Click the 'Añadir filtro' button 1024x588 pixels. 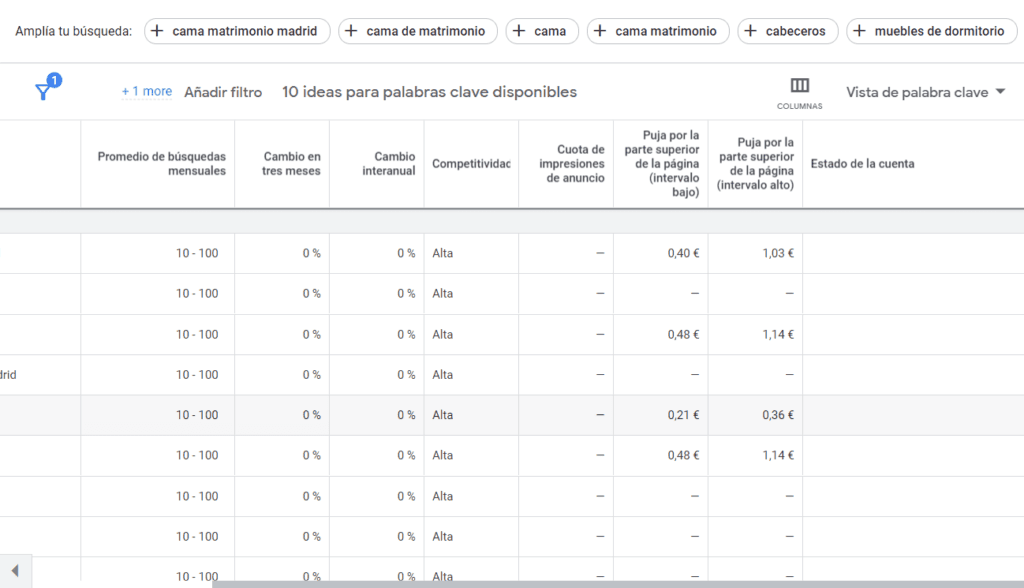[223, 91]
